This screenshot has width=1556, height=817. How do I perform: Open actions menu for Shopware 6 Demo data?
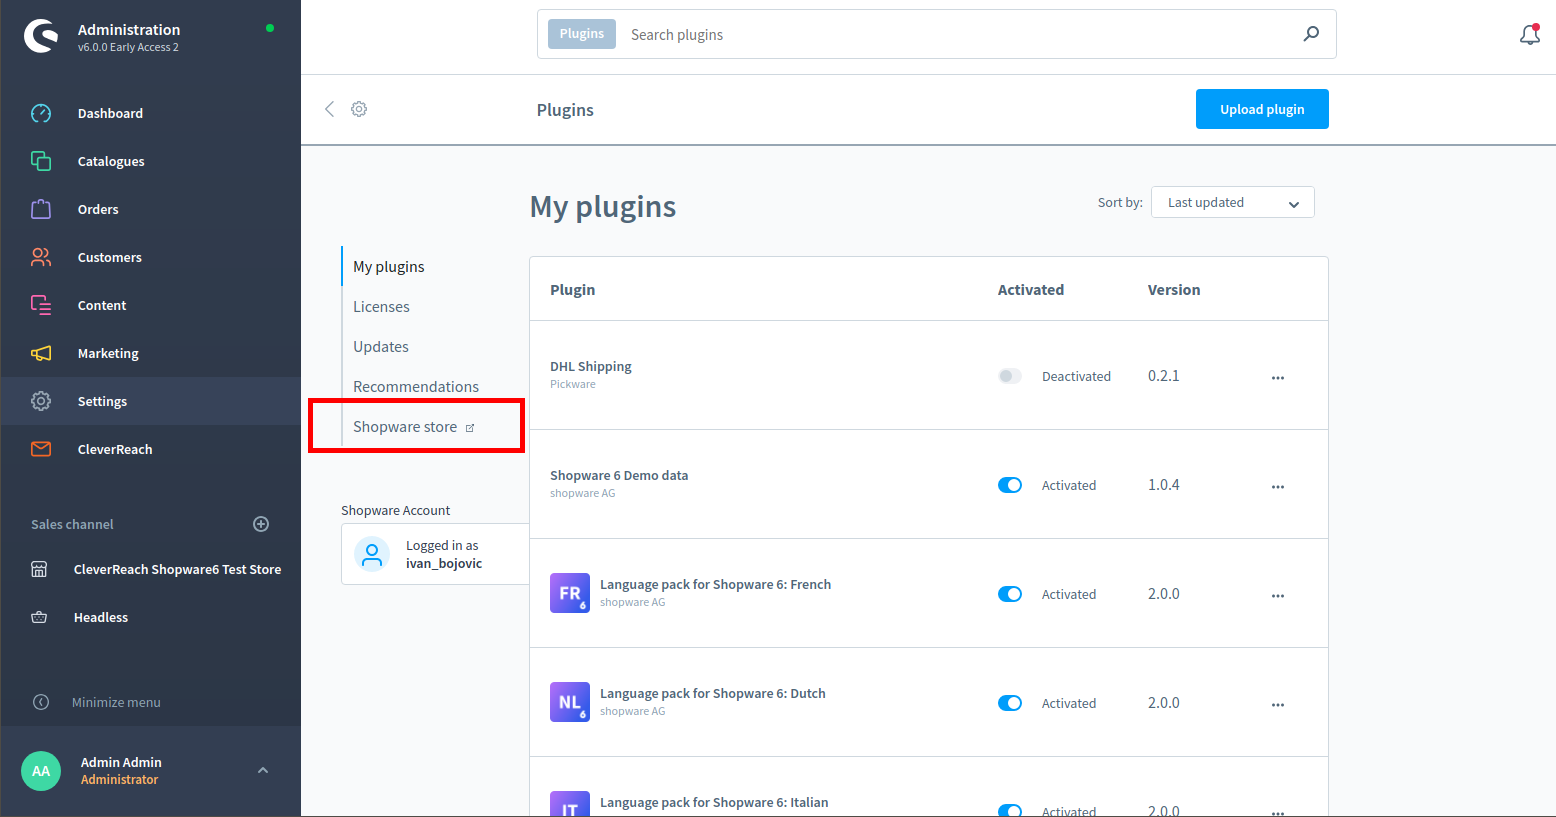pos(1278,487)
